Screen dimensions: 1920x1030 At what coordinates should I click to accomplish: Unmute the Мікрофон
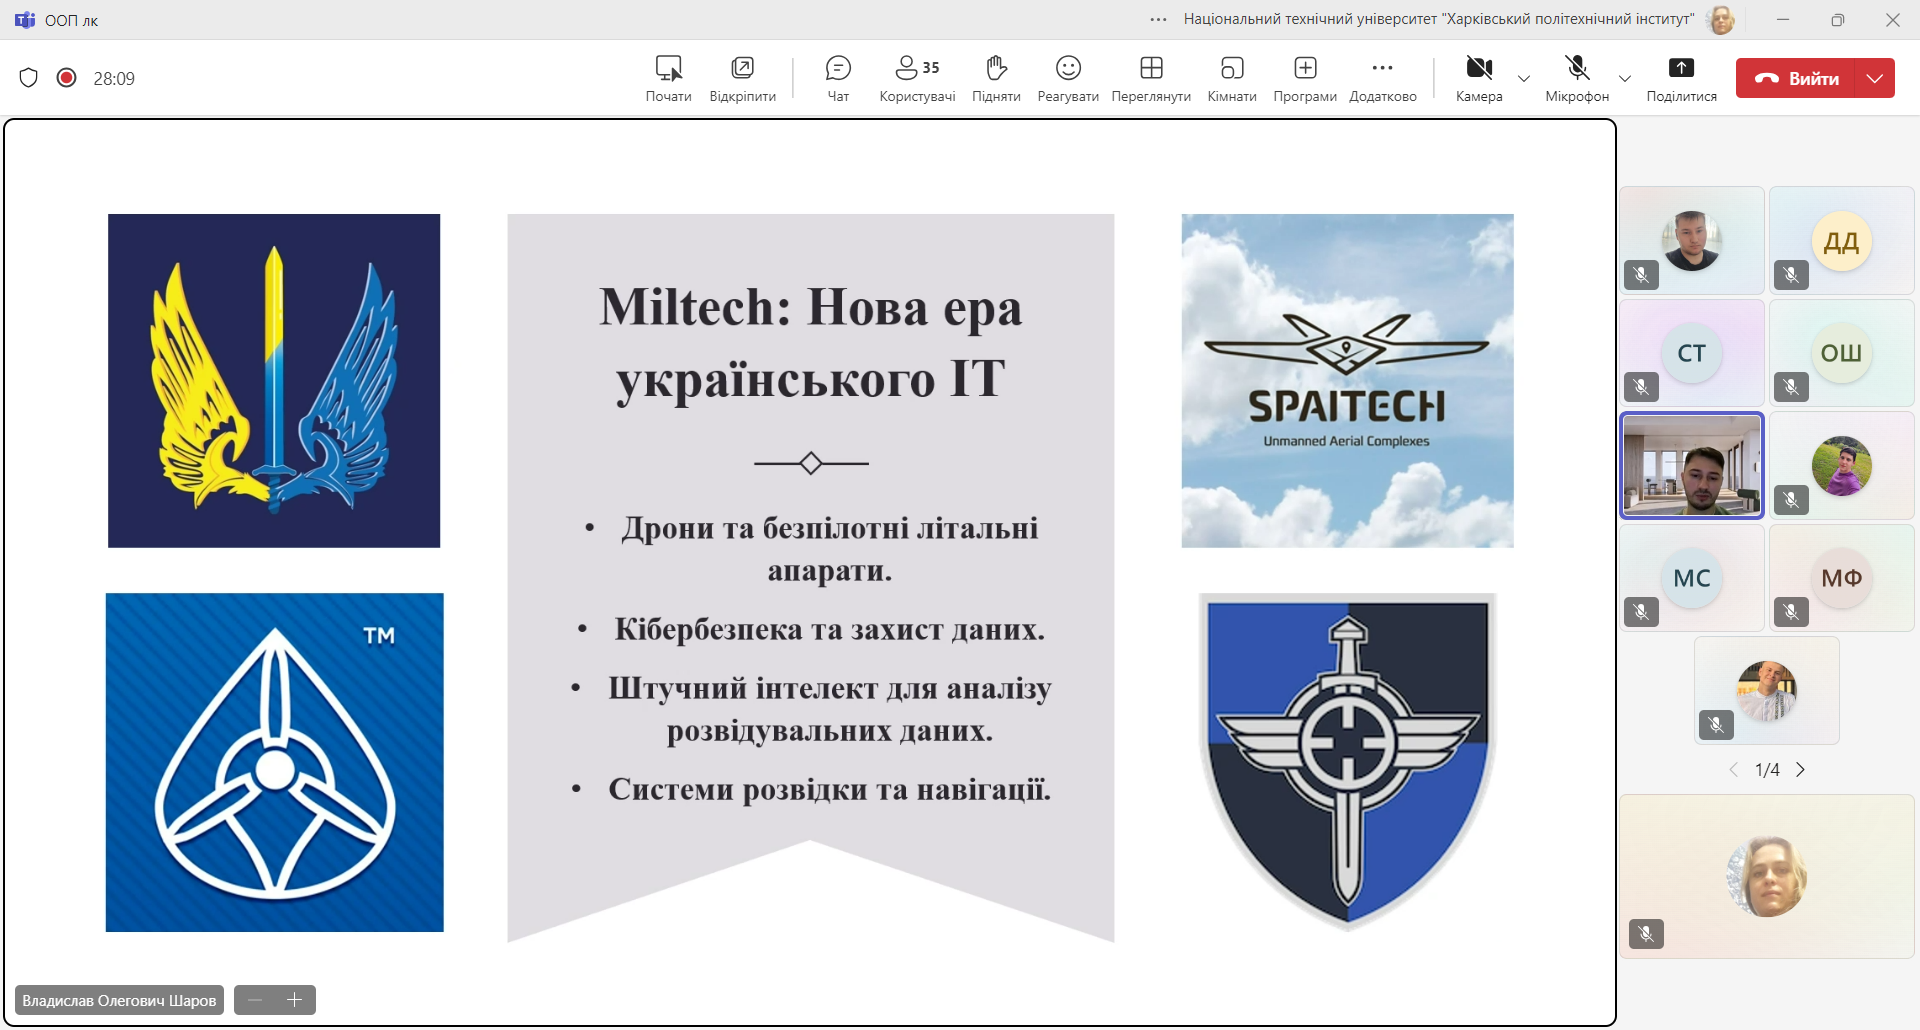[1577, 78]
